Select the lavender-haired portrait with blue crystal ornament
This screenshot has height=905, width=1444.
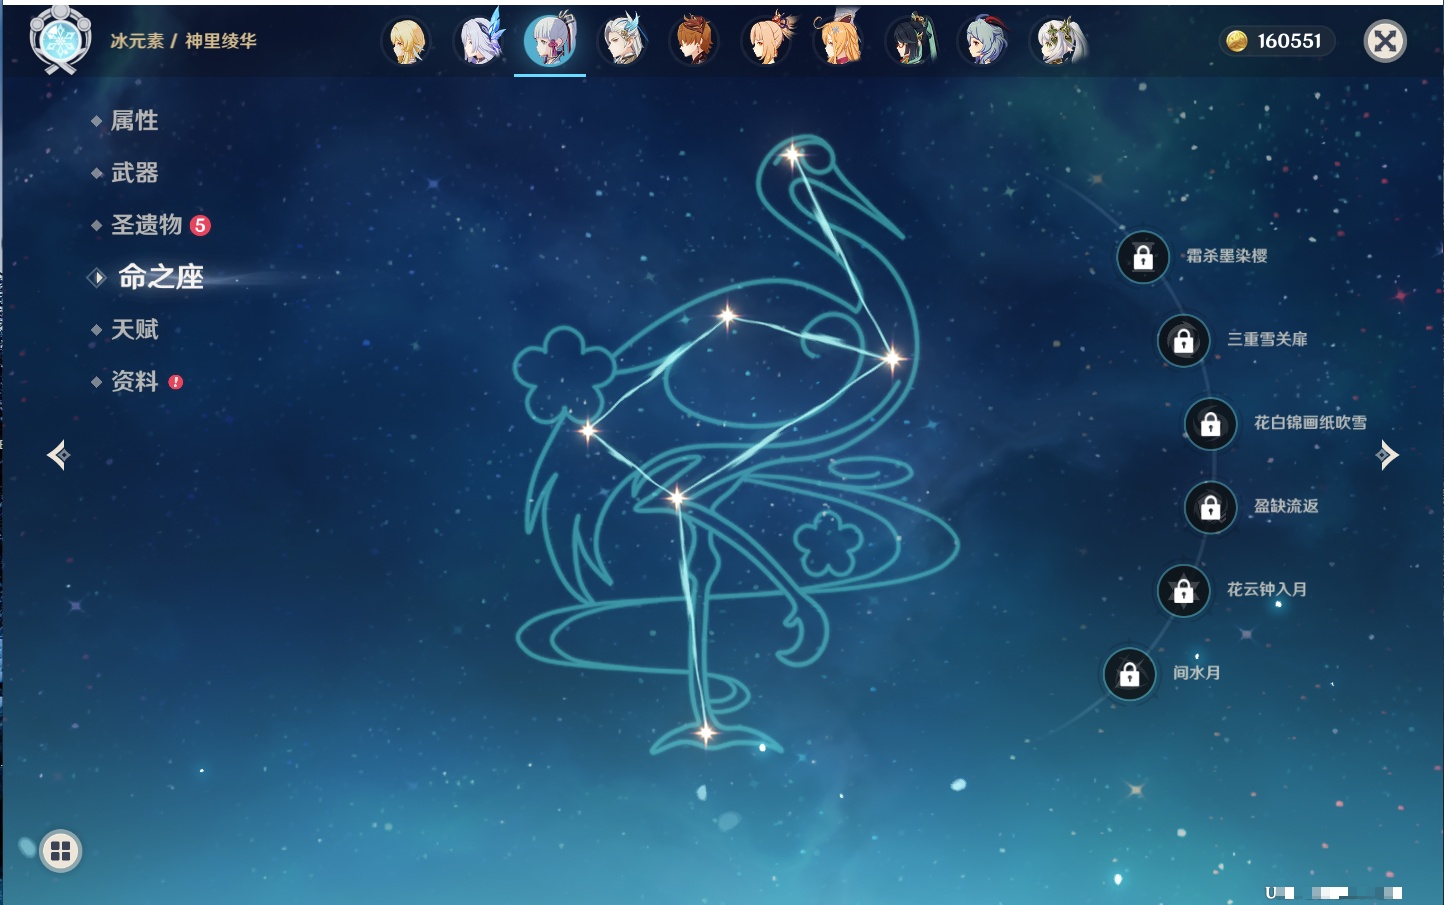(479, 42)
